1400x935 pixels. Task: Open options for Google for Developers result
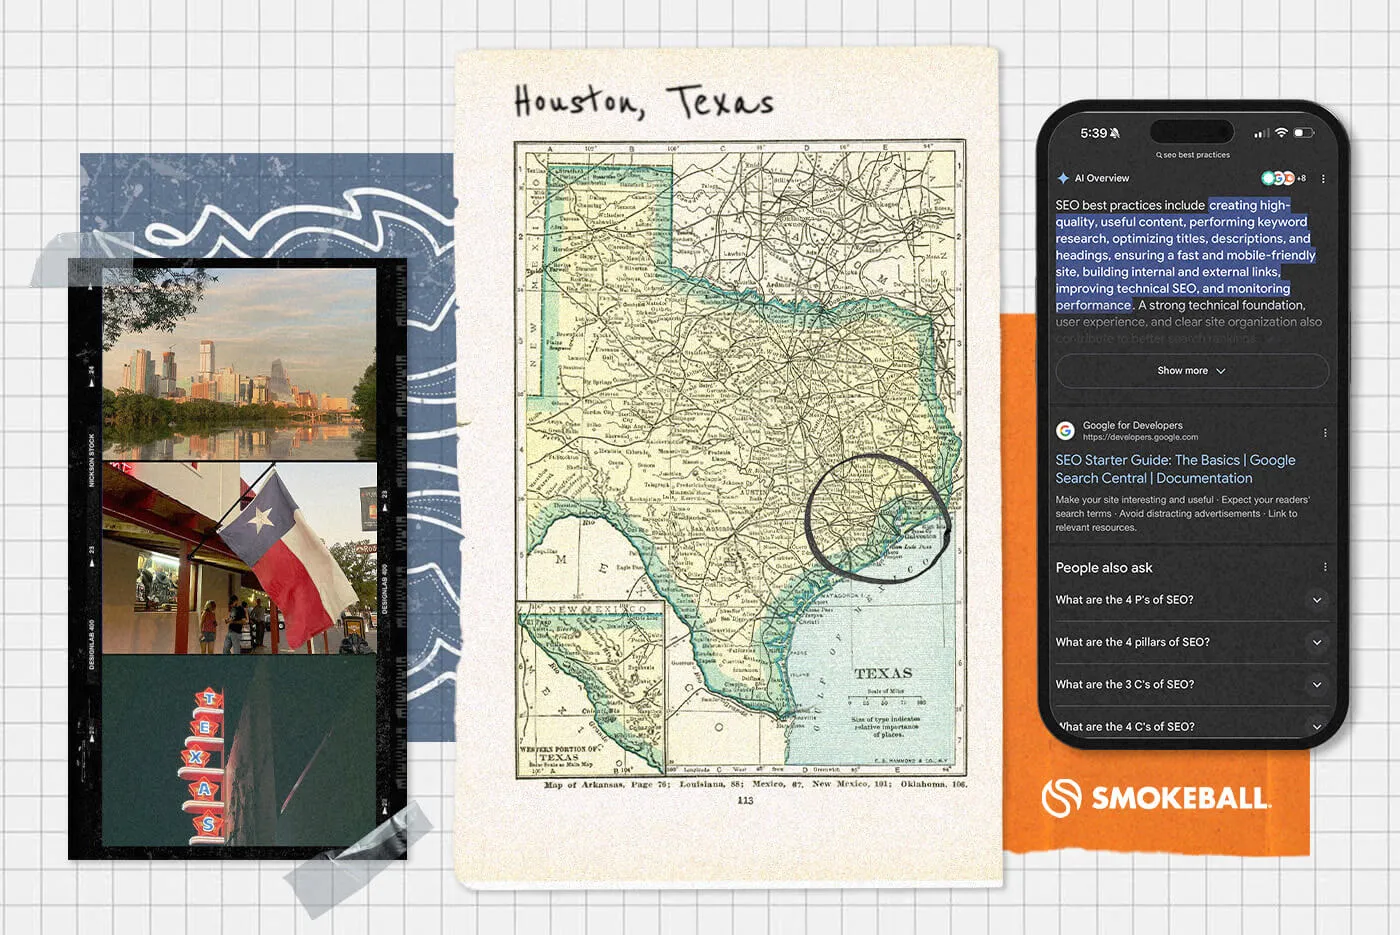click(x=1325, y=433)
